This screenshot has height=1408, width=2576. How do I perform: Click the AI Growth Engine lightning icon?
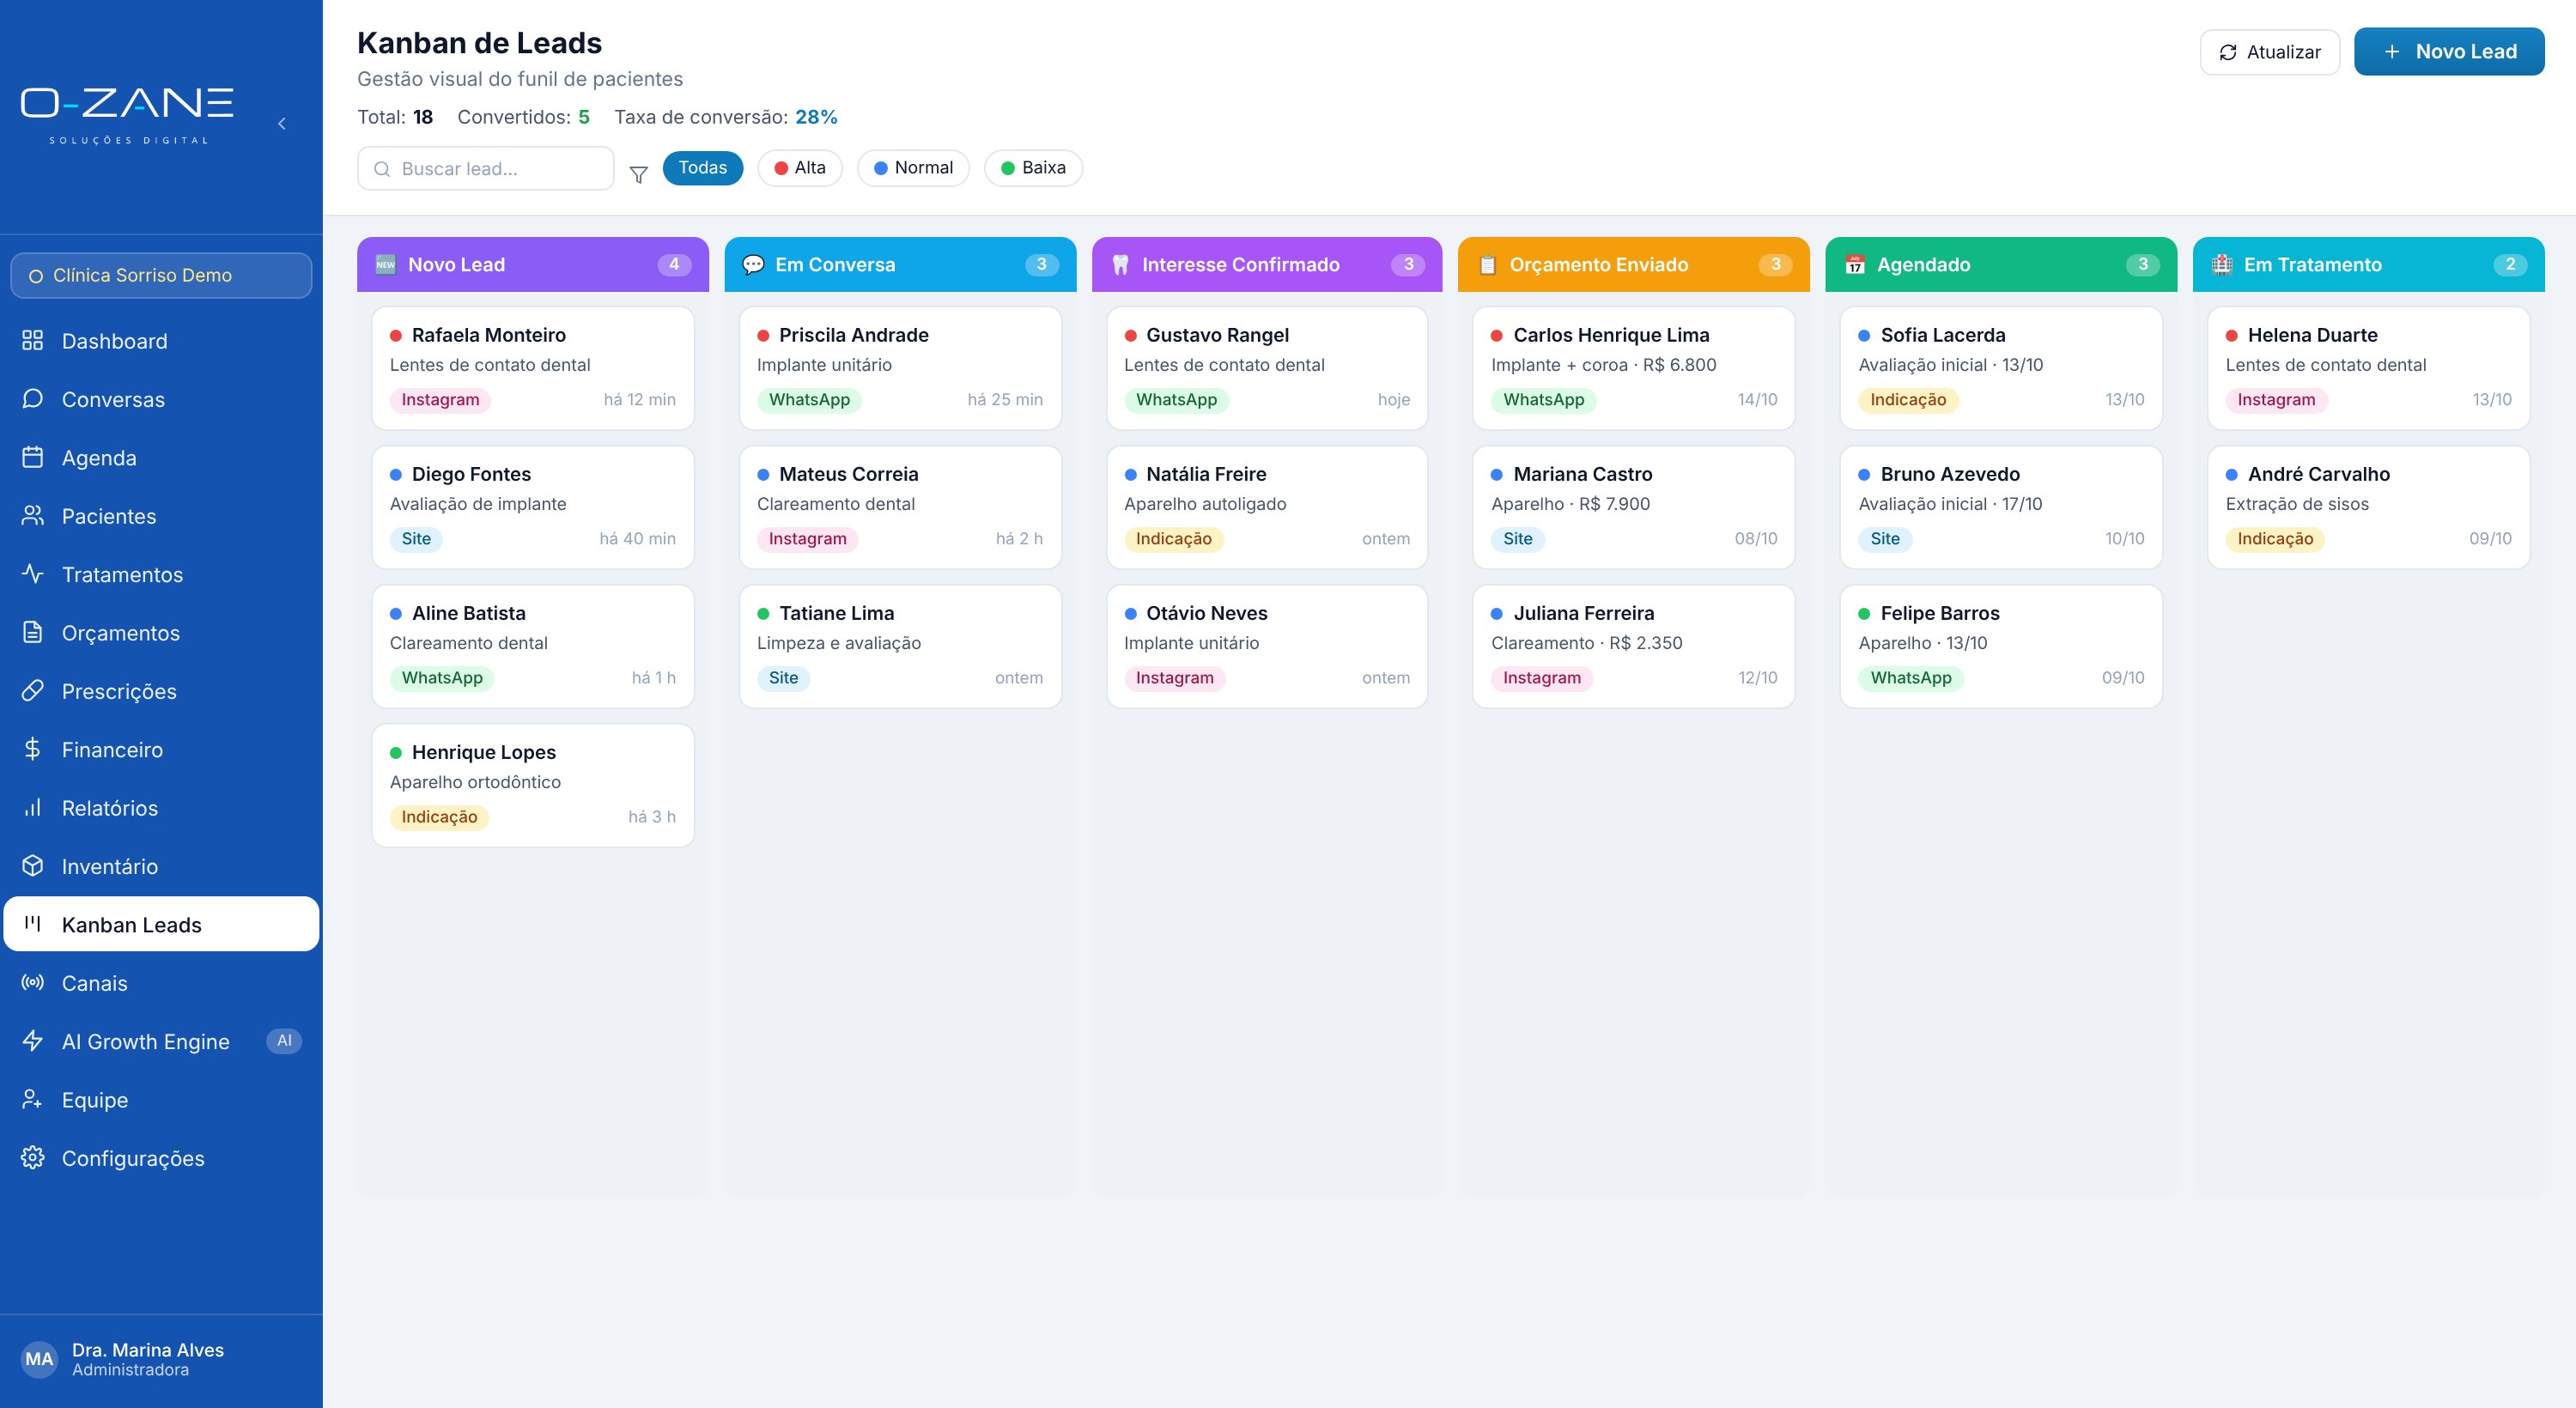pyautogui.click(x=33, y=1041)
